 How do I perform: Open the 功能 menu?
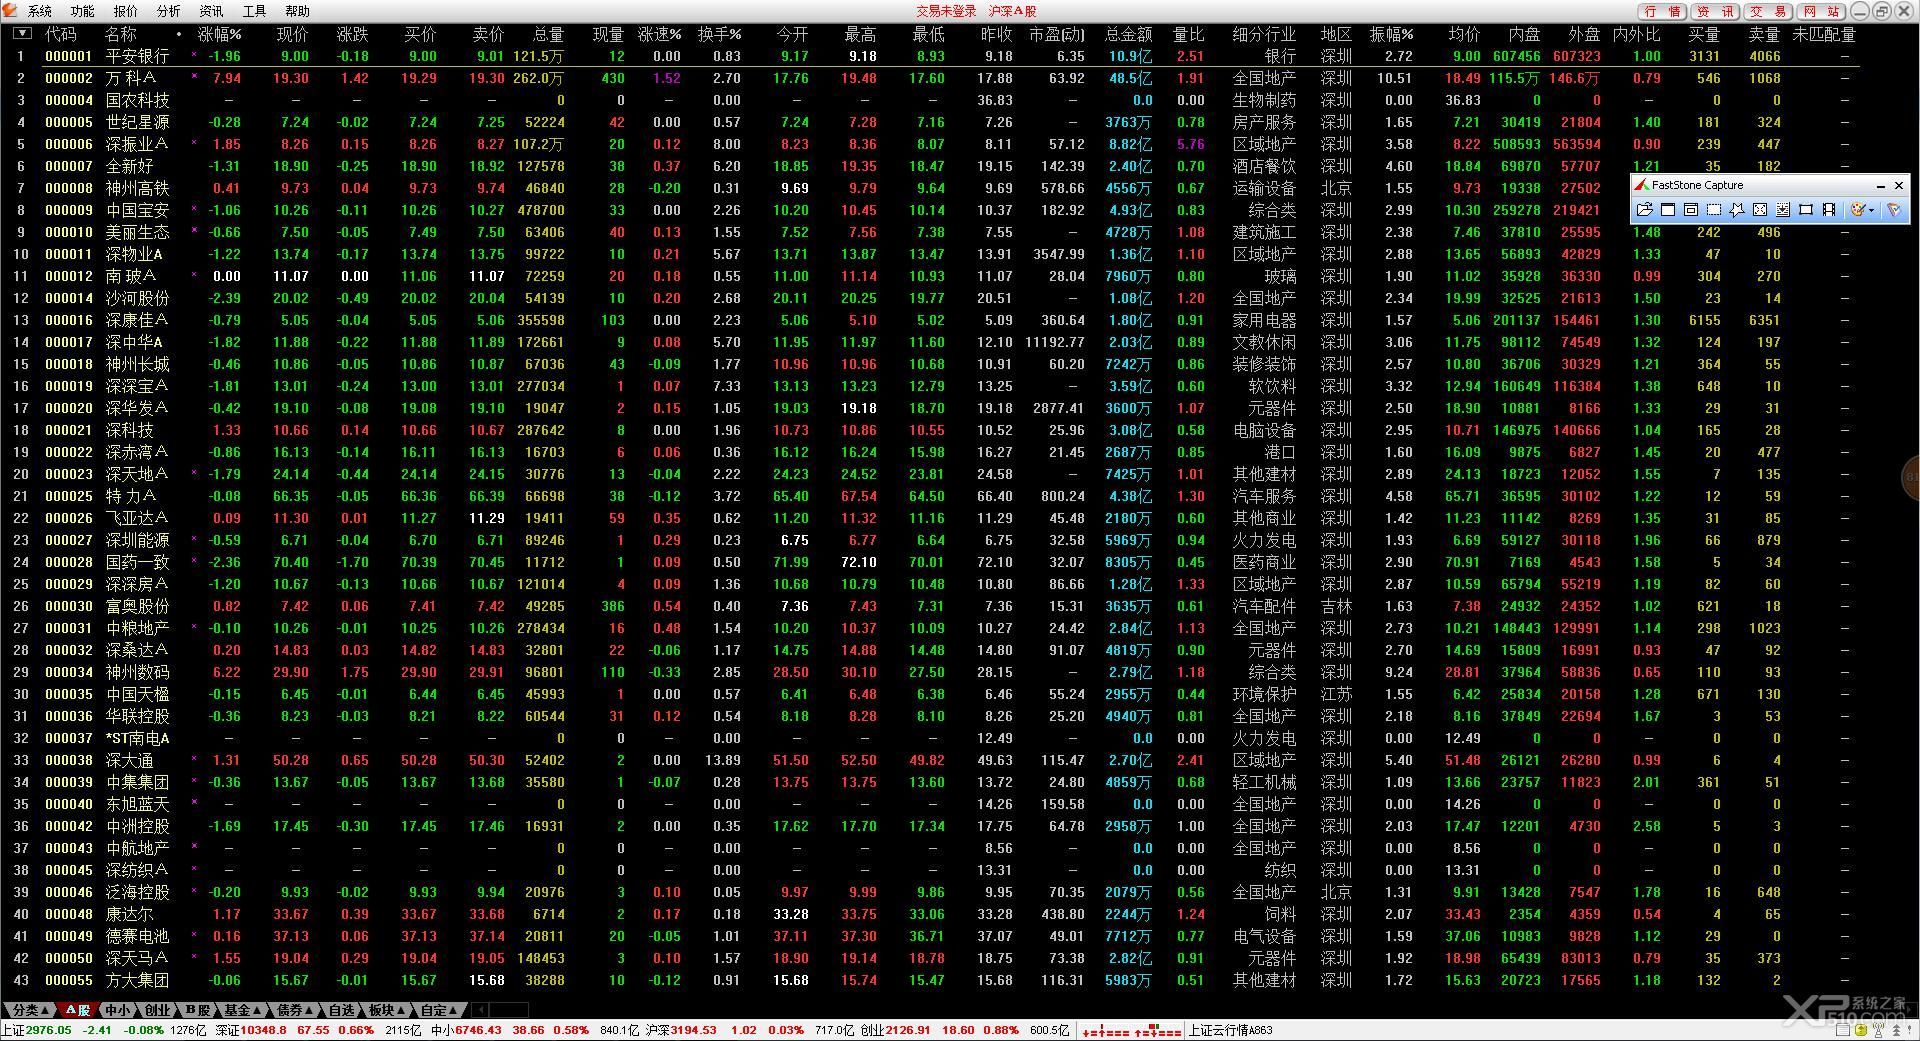pyautogui.click(x=83, y=11)
